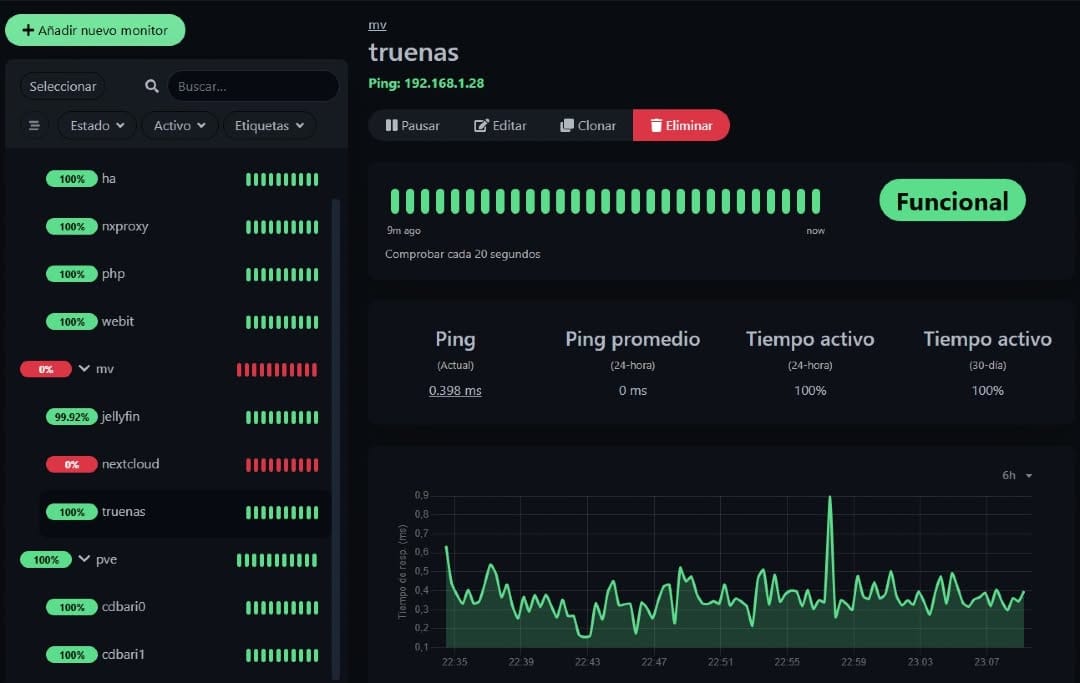
Task: Open the mv parent group link
Action: coord(377,25)
